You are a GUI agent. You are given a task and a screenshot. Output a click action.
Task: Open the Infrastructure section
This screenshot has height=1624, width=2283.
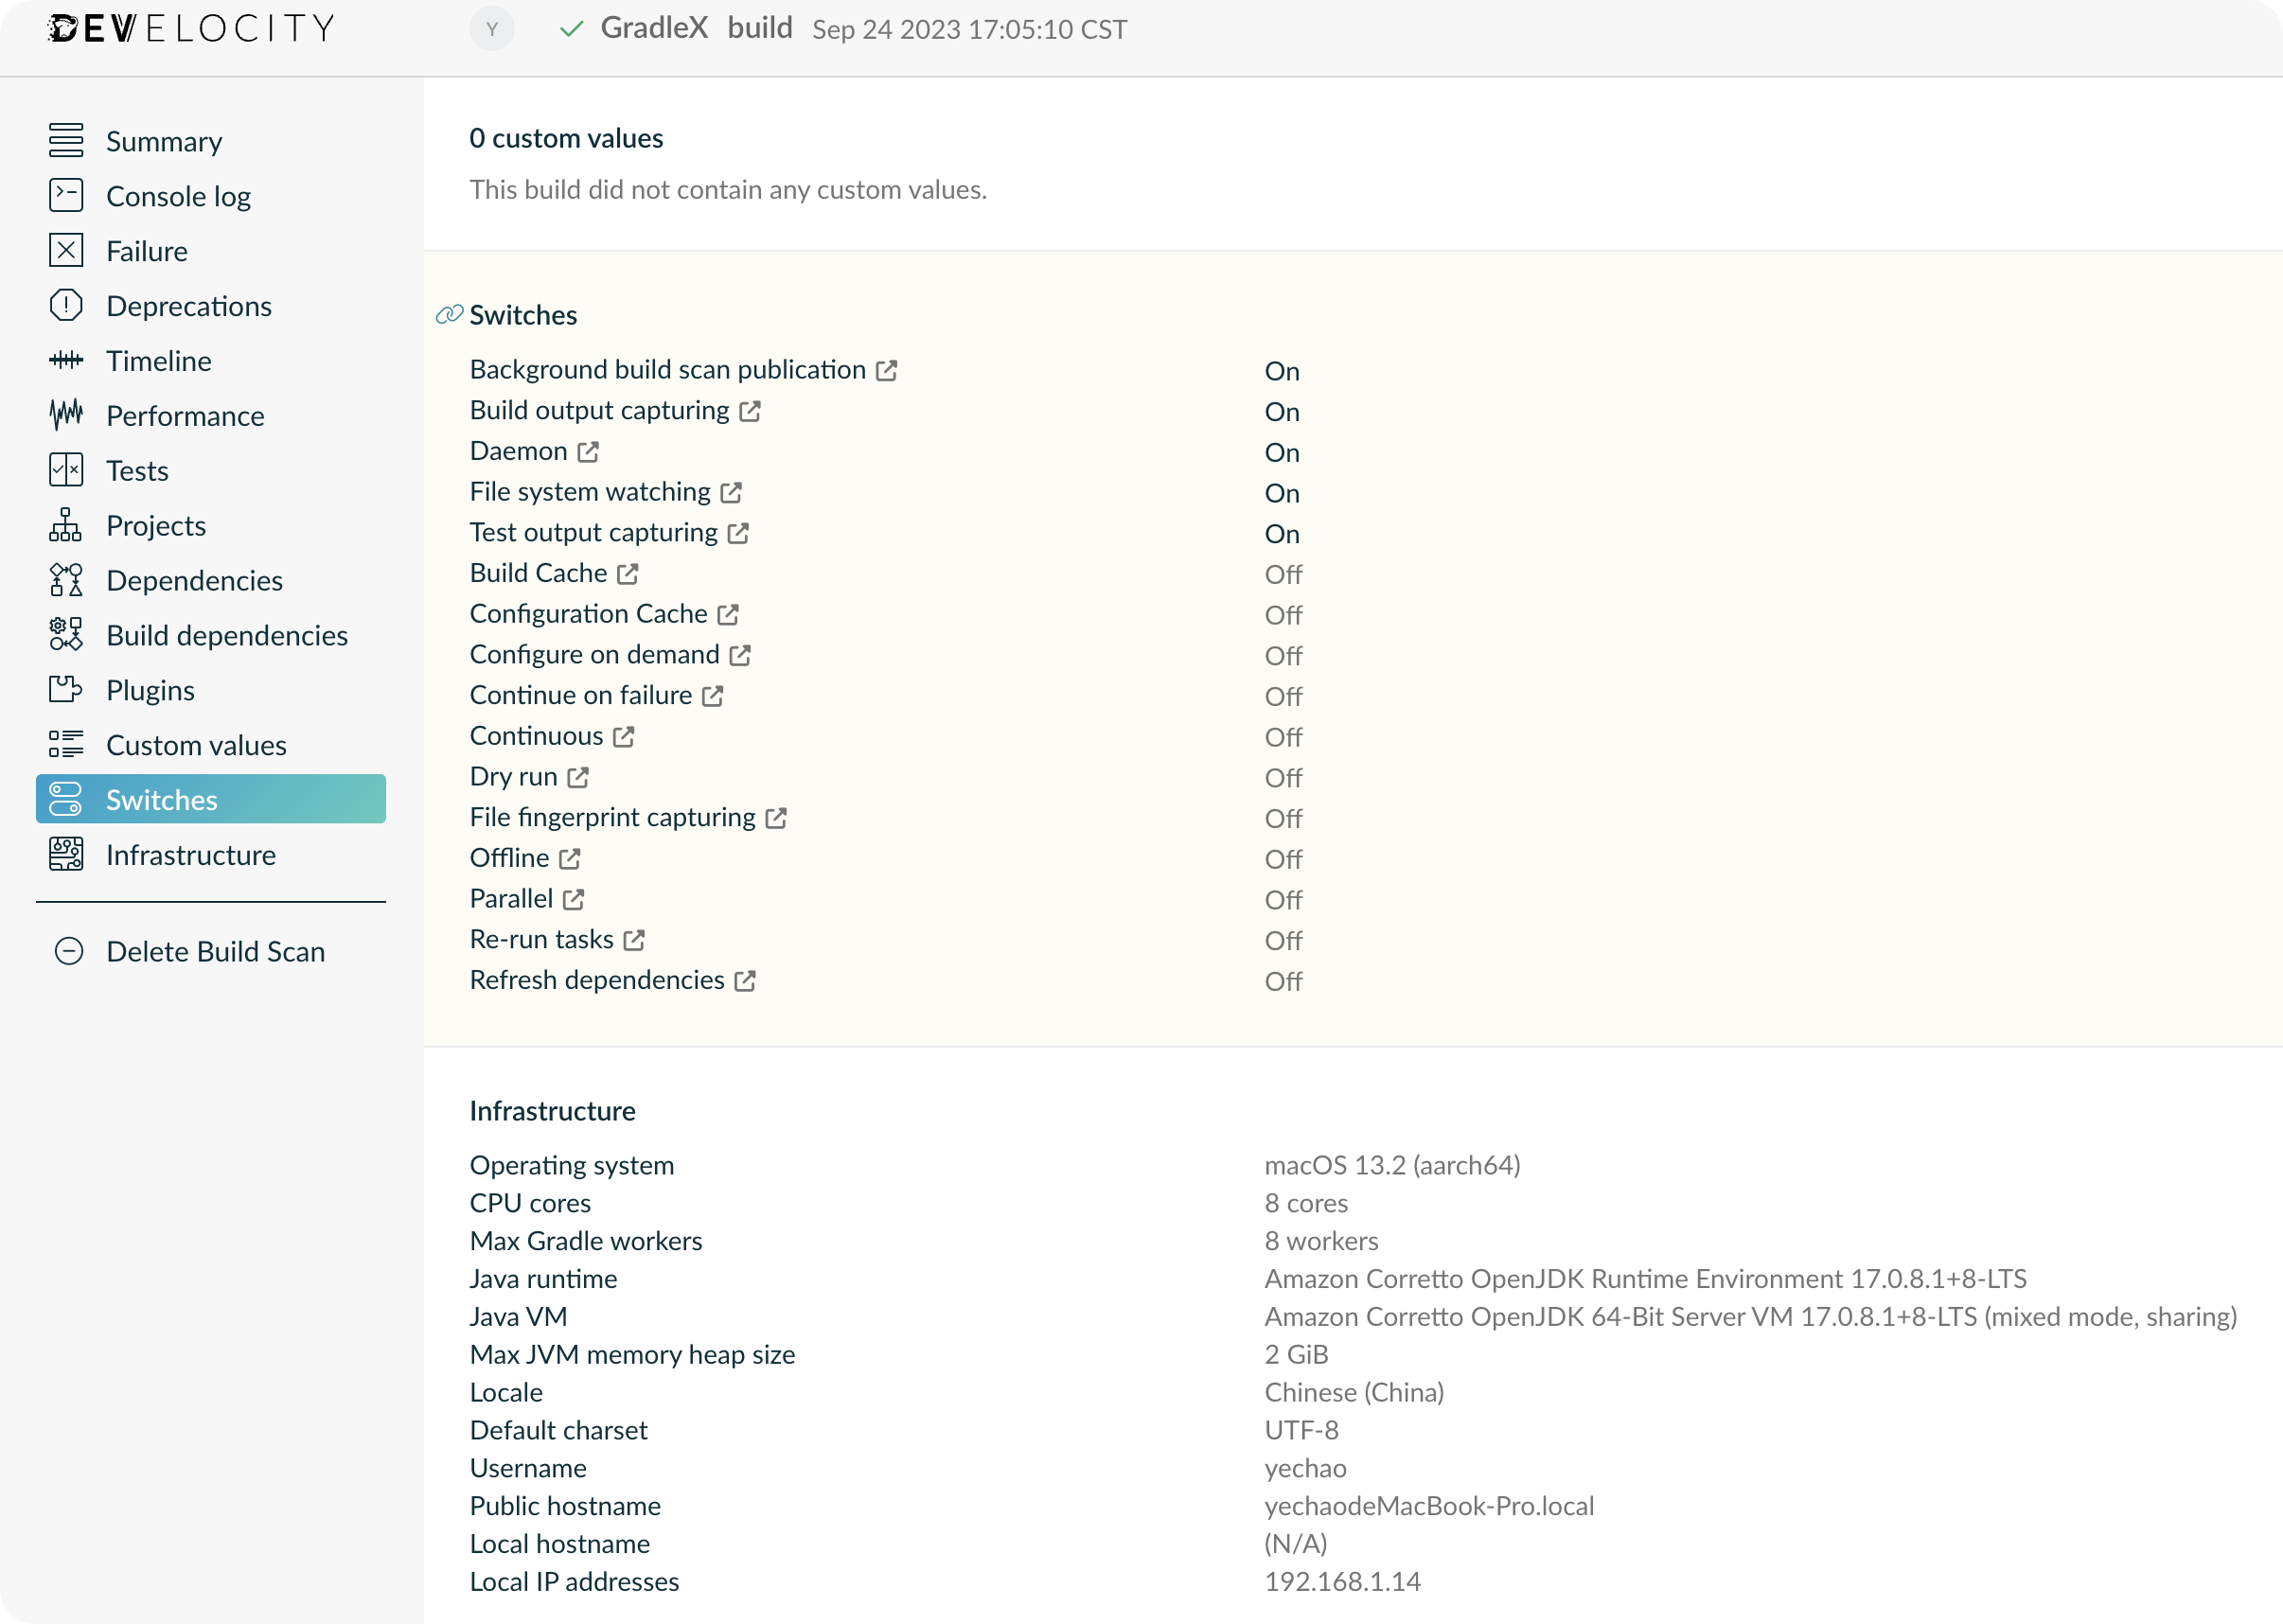tap(190, 856)
